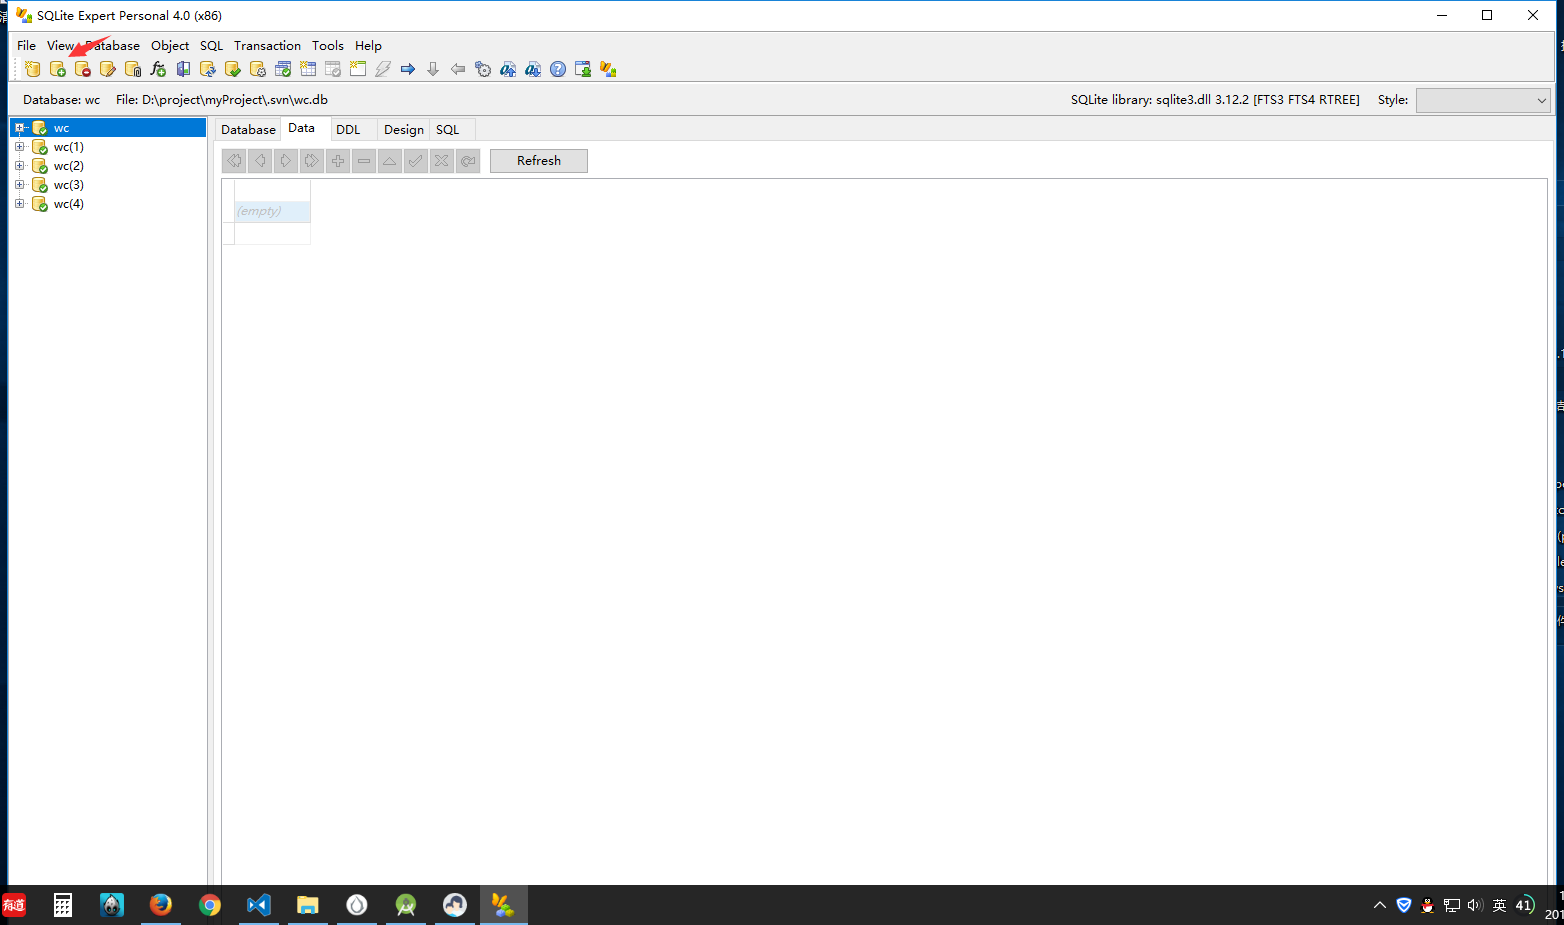
Task: Click the New Table grid icon
Action: [x=308, y=69]
